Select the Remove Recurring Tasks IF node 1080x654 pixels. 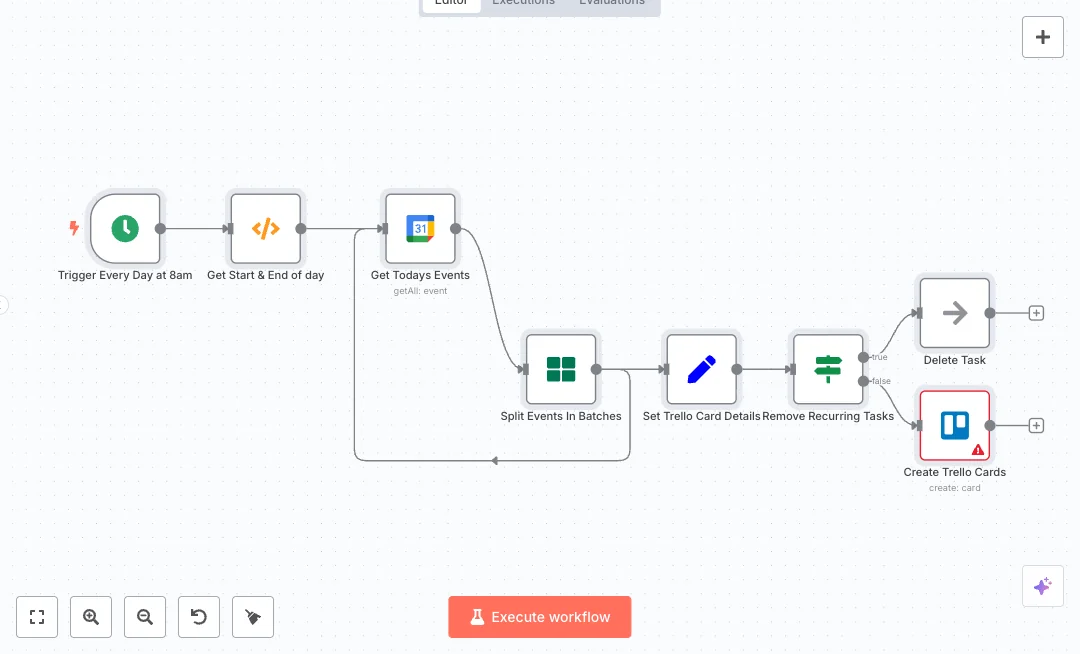[828, 369]
